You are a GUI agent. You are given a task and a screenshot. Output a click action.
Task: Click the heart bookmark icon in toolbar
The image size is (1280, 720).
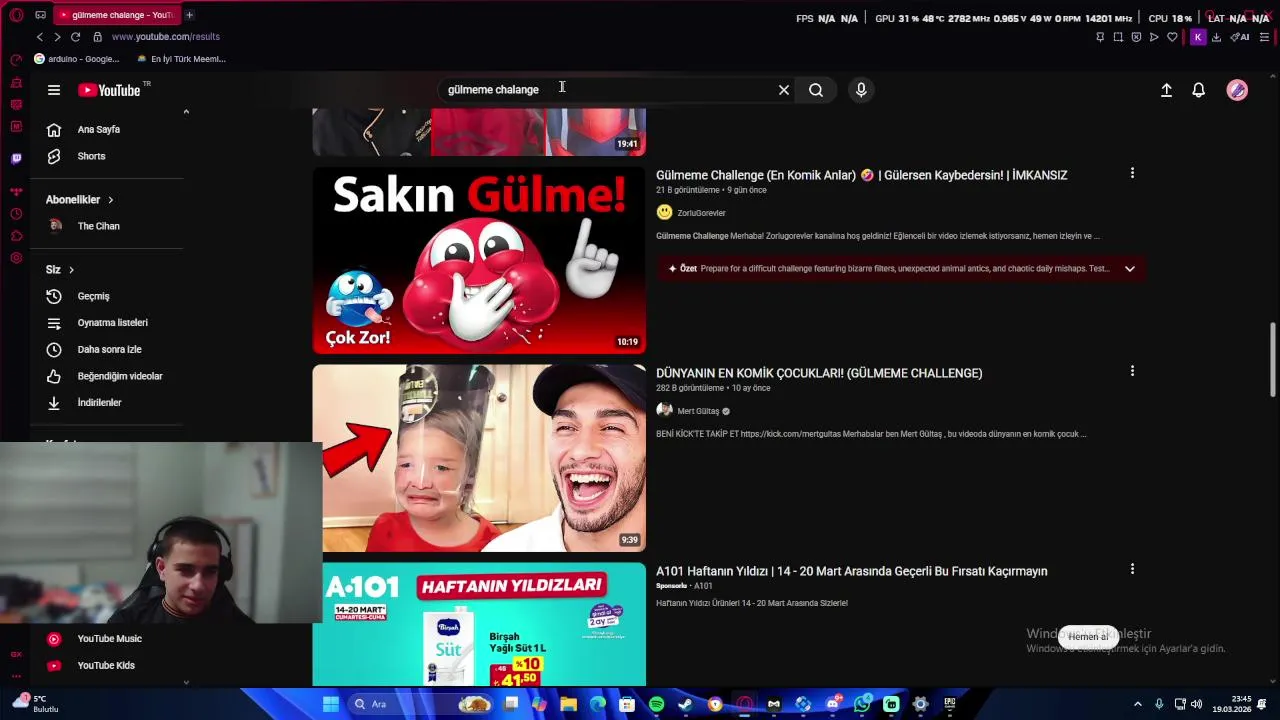[x=1172, y=37]
